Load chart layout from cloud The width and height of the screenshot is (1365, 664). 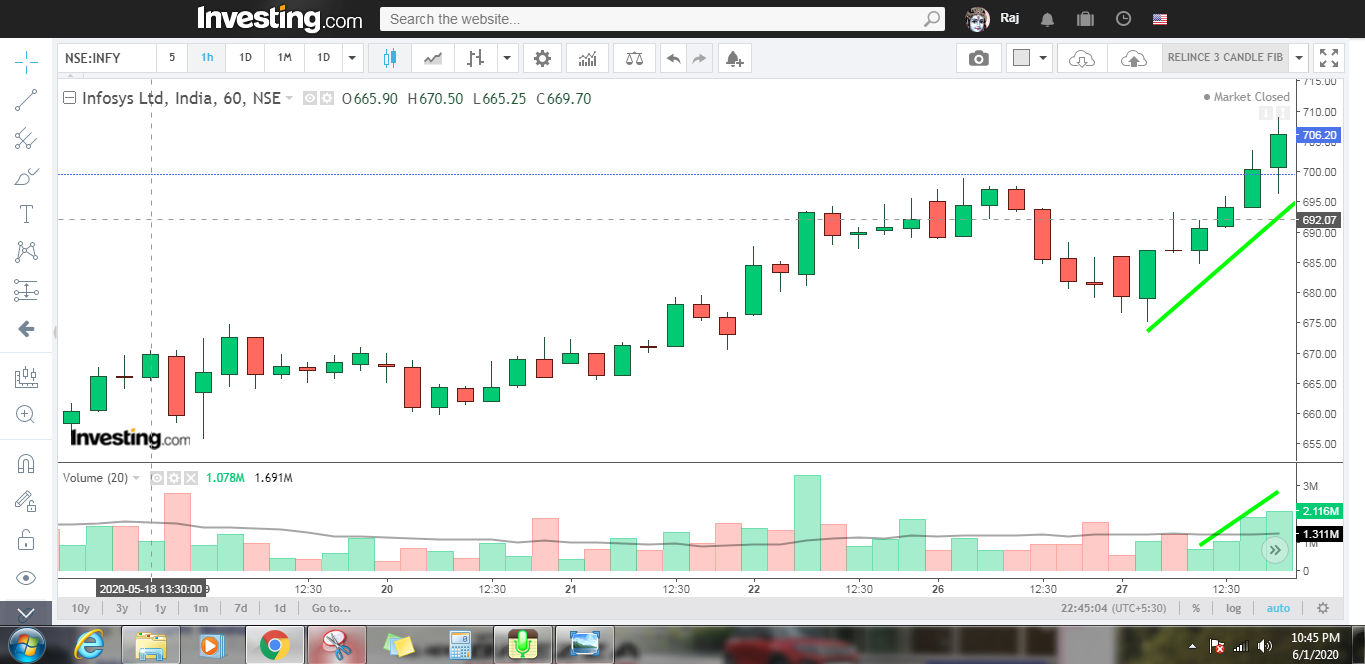click(x=1082, y=58)
